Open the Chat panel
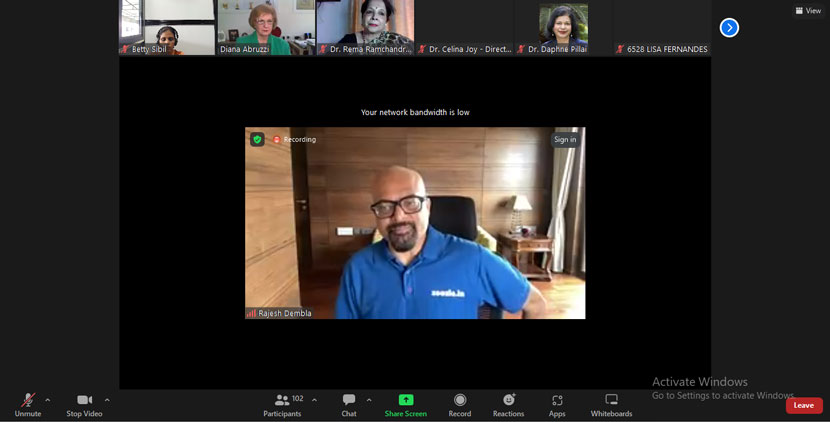830x422 pixels. (348, 404)
